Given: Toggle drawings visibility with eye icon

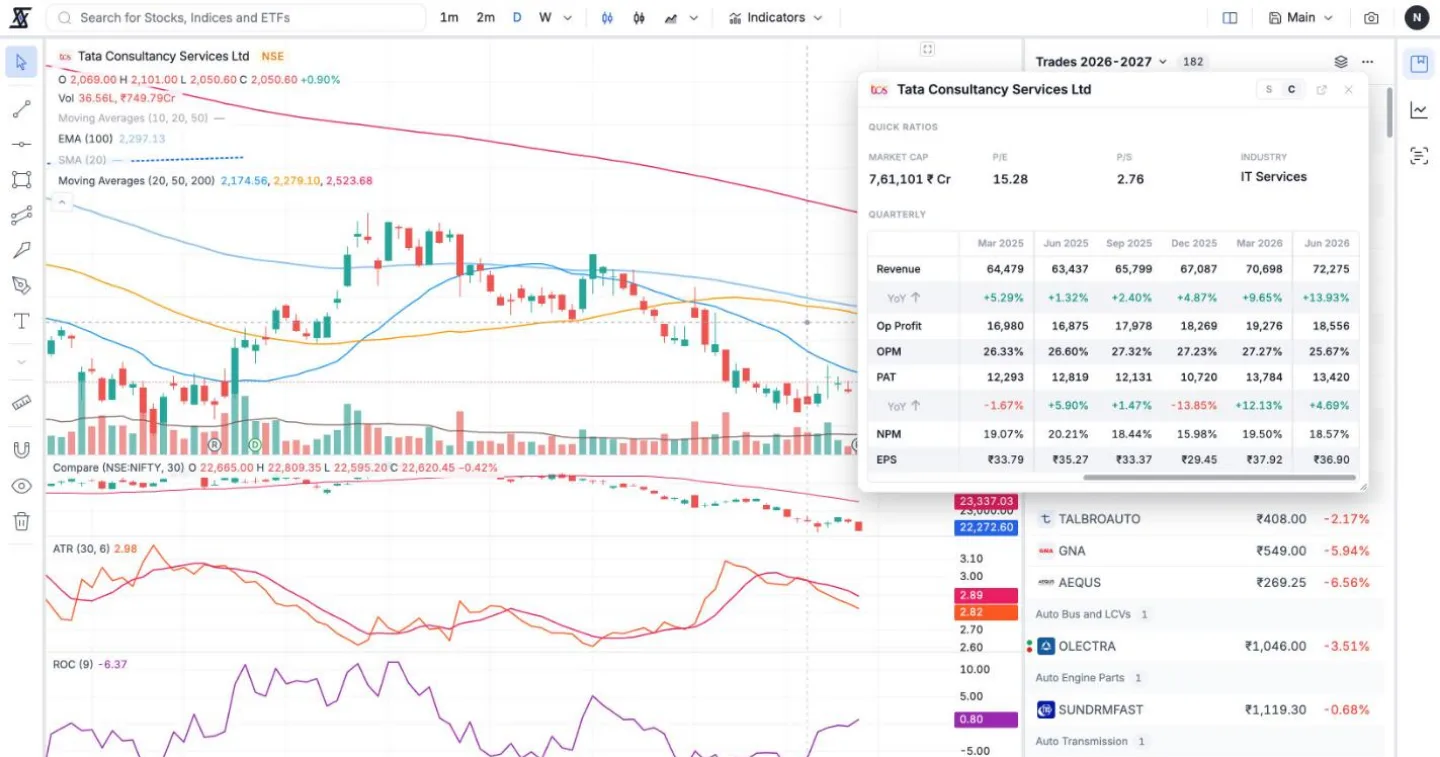Looking at the screenshot, I should point(21,486).
